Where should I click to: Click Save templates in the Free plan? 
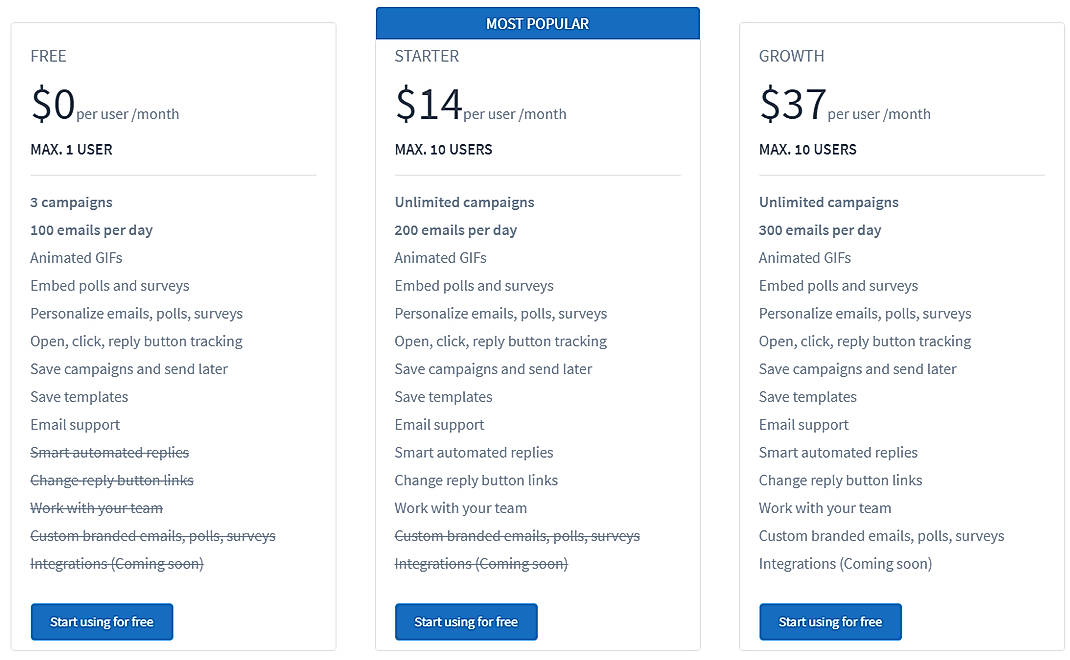(79, 397)
